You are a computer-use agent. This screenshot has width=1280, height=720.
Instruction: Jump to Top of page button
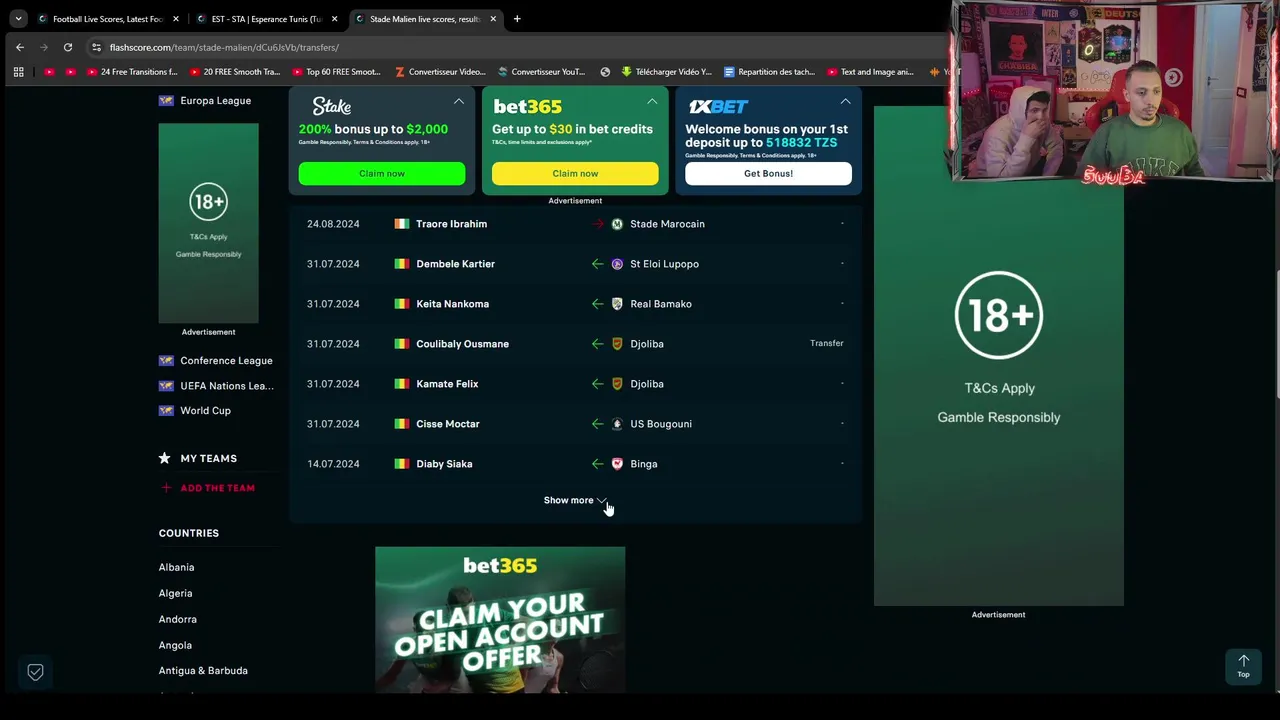[x=1243, y=666]
